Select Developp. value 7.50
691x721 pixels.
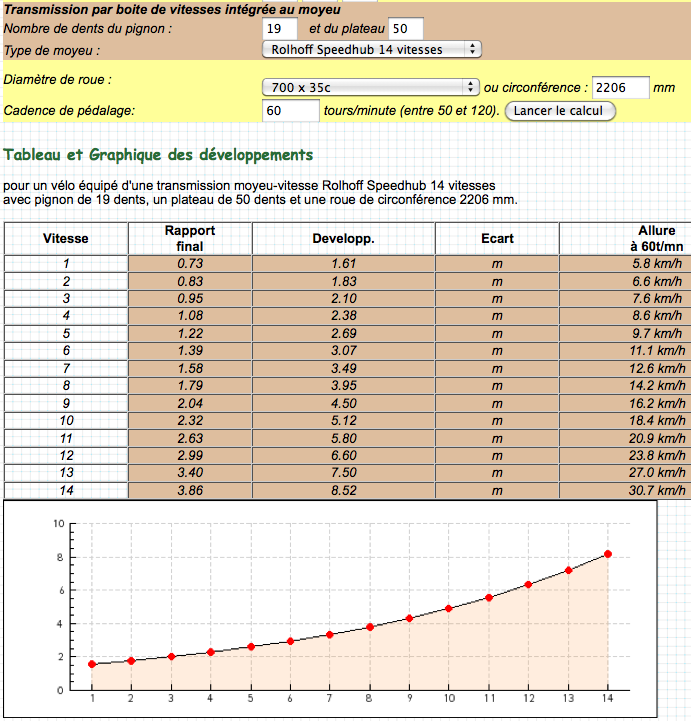[x=343, y=473]
